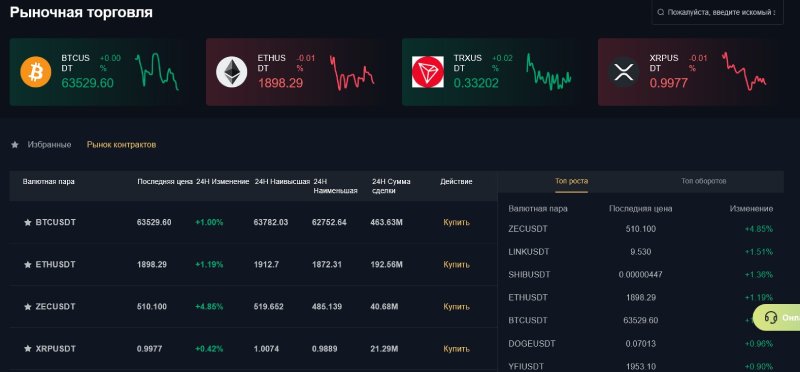Select LINKUSDT in top gainers list

coord(529,252)
